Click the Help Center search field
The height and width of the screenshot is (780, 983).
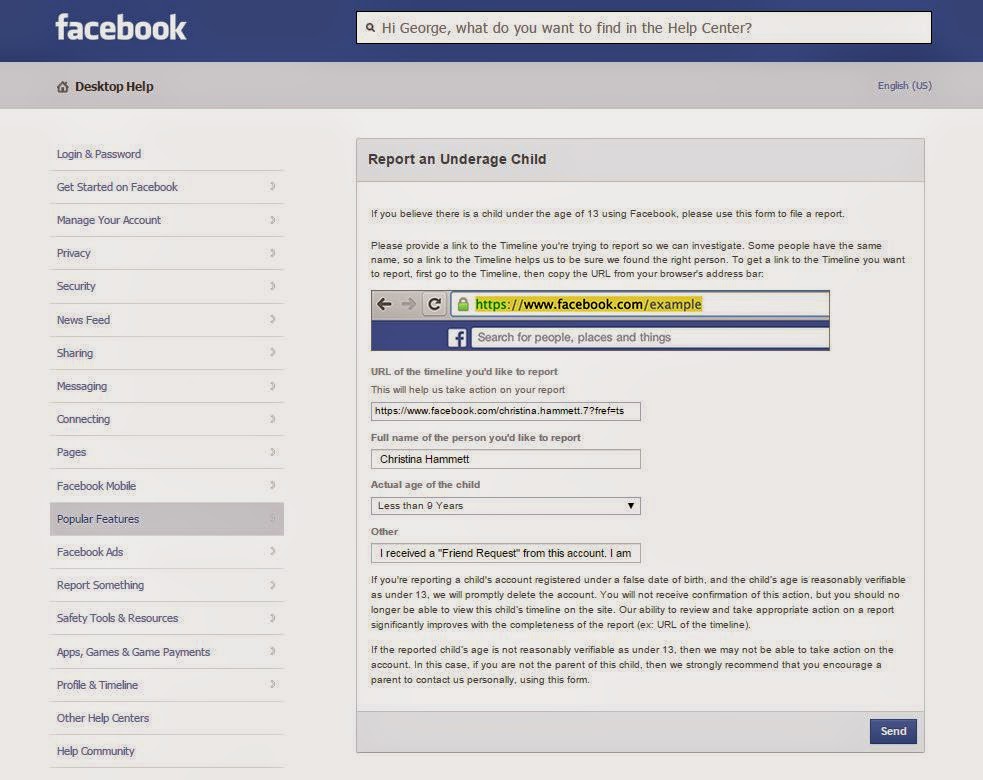click(644, 28)
